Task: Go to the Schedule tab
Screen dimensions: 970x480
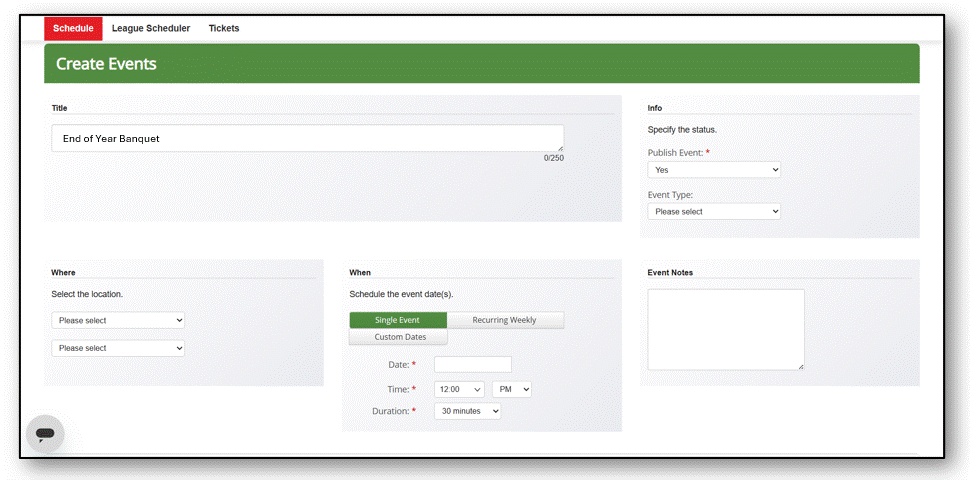Action: click(x=73, y=28)
